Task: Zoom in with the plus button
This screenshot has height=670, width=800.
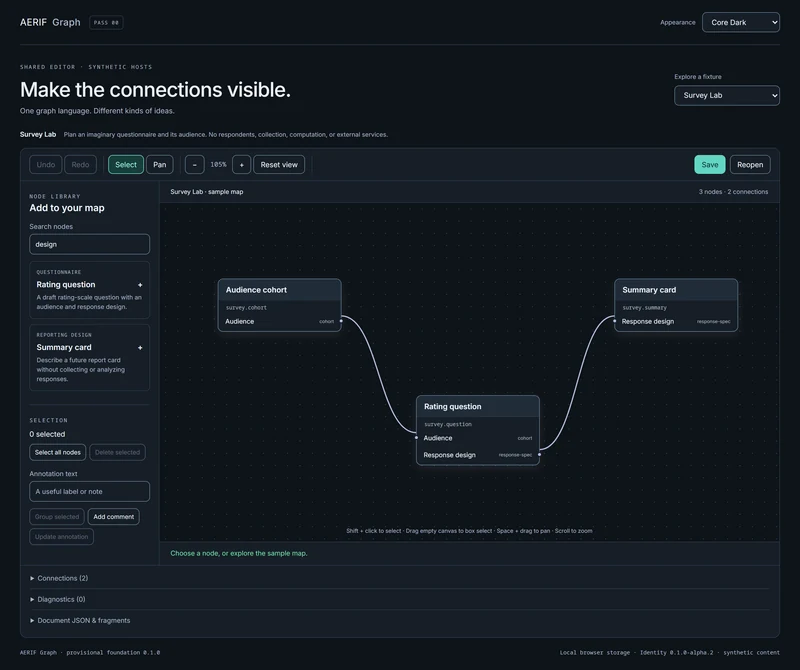Action: point(242,165)
